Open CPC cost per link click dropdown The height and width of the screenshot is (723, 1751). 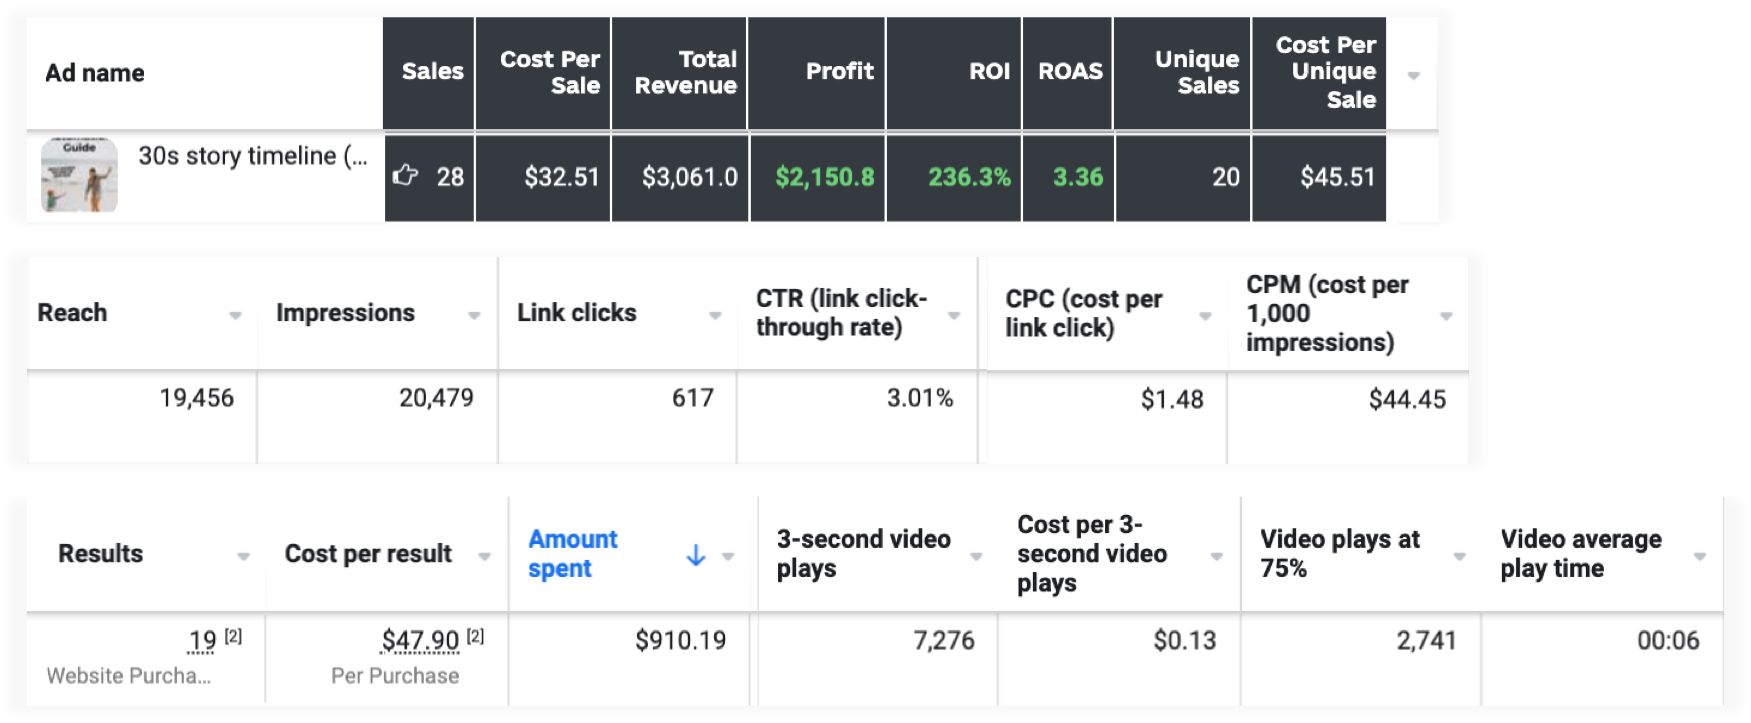[1205, 316]
